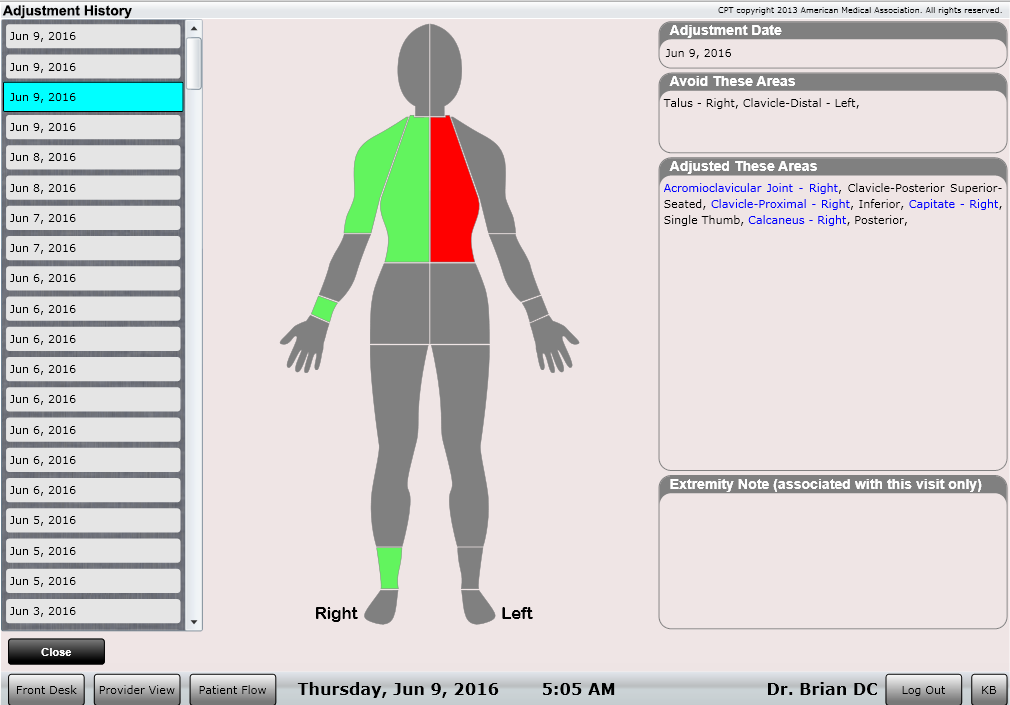Select the highlighted Jun 9, 2016 visit
1010x705 pixels.
(x=92, y=96)
